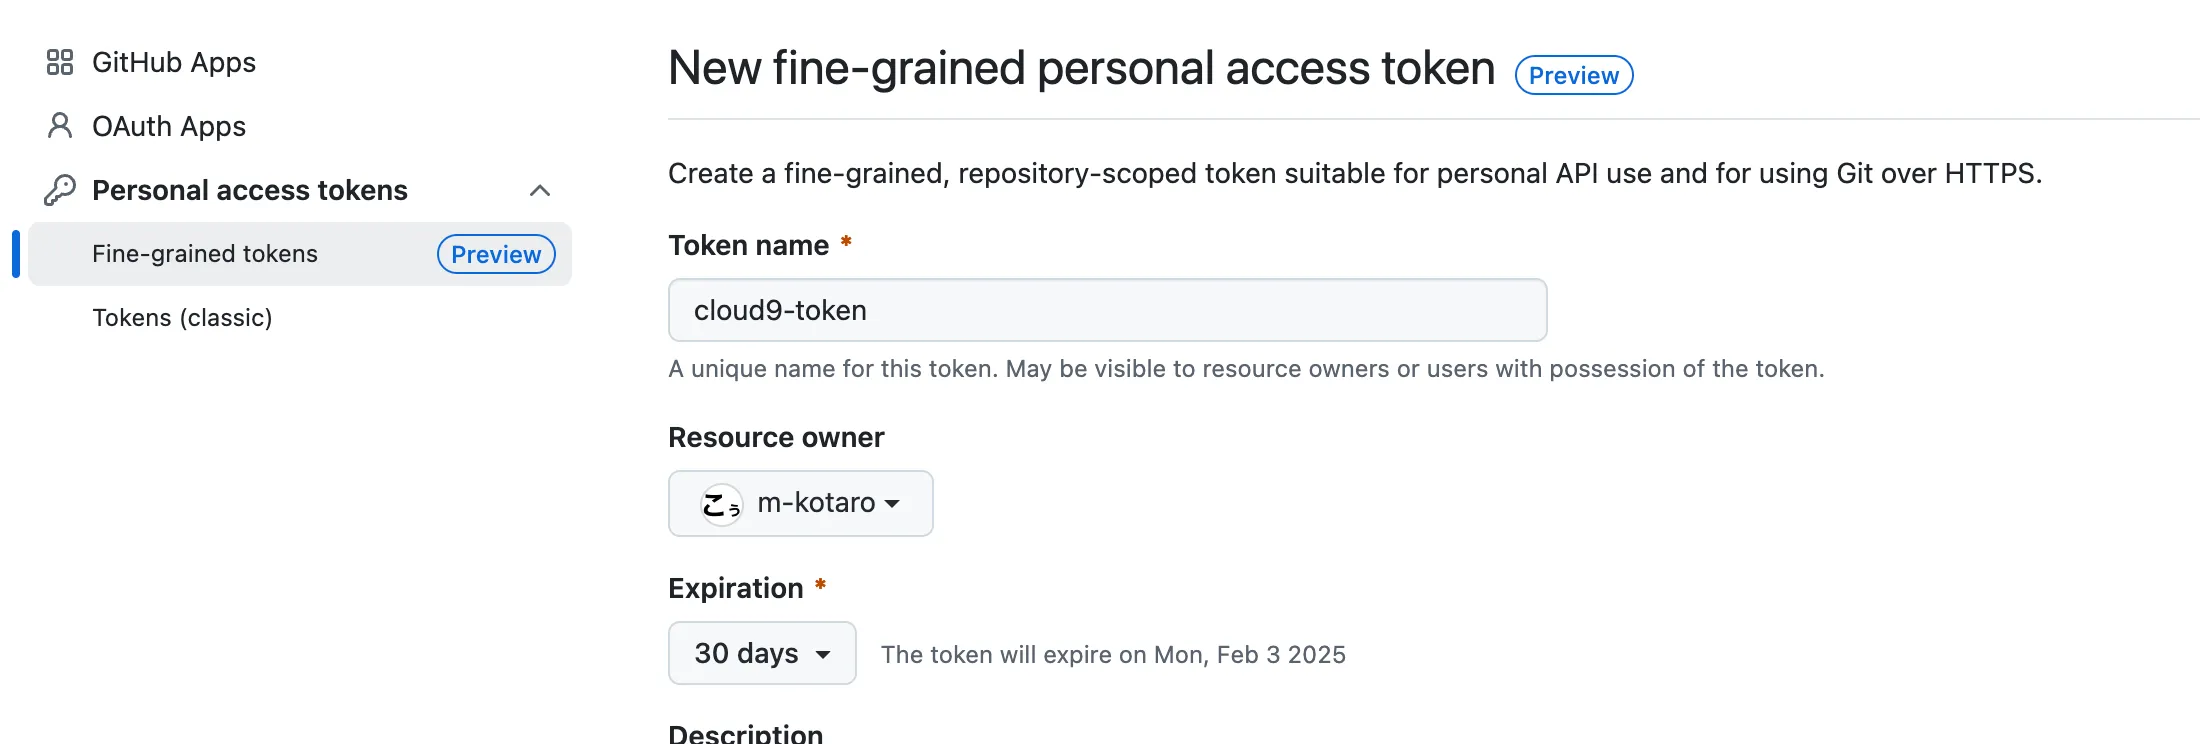
Task: Go to the OAuth Apps text link
Action: click(x=169, y=126)
